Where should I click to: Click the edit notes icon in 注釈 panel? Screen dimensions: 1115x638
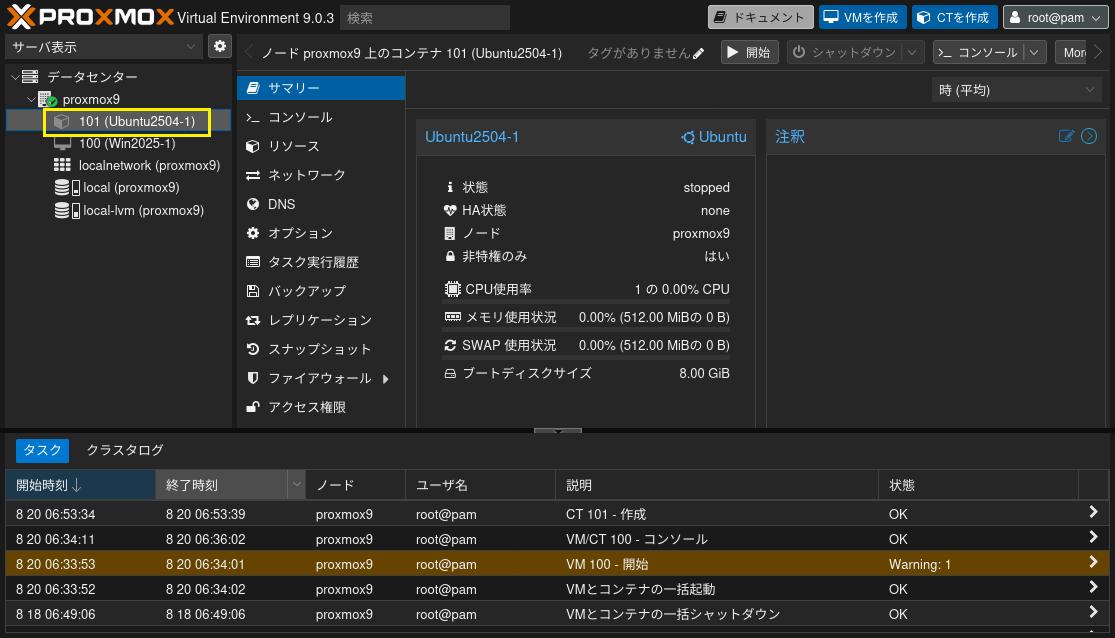(1065, 136)
